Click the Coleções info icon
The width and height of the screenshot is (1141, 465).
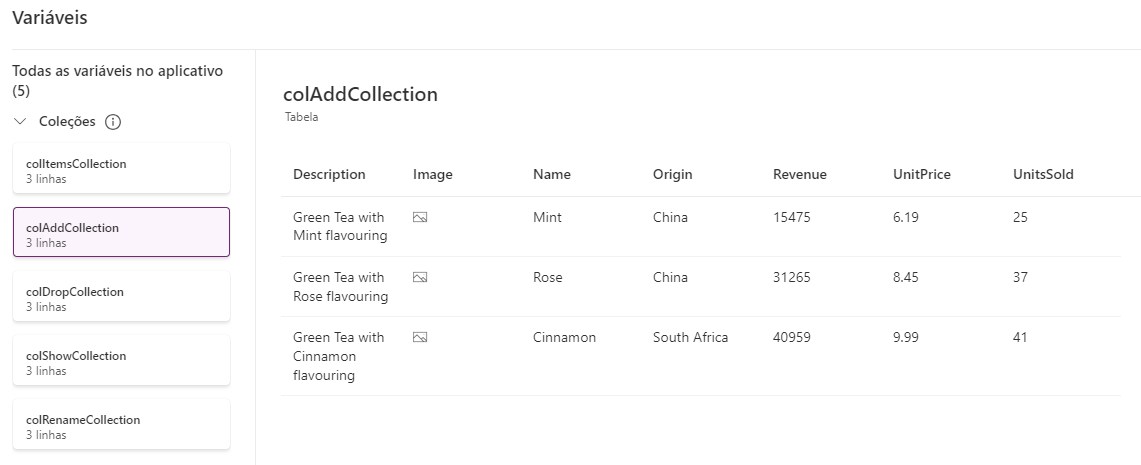point(113,122)
